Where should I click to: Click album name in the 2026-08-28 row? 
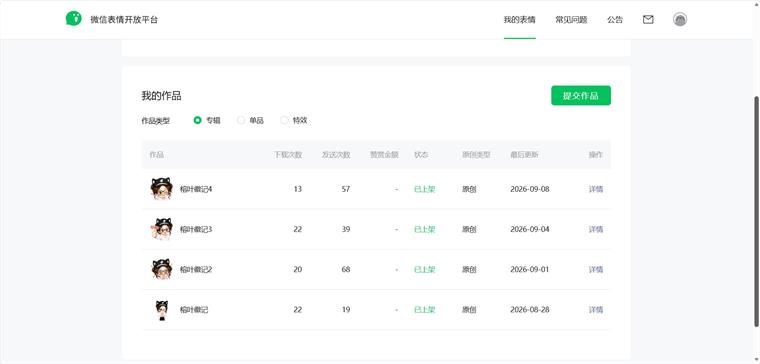coord(194,310)
